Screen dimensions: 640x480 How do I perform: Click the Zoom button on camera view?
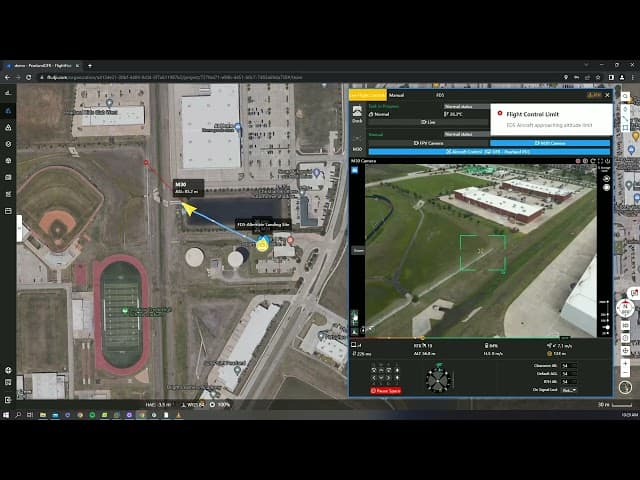[x=358, y=250]
